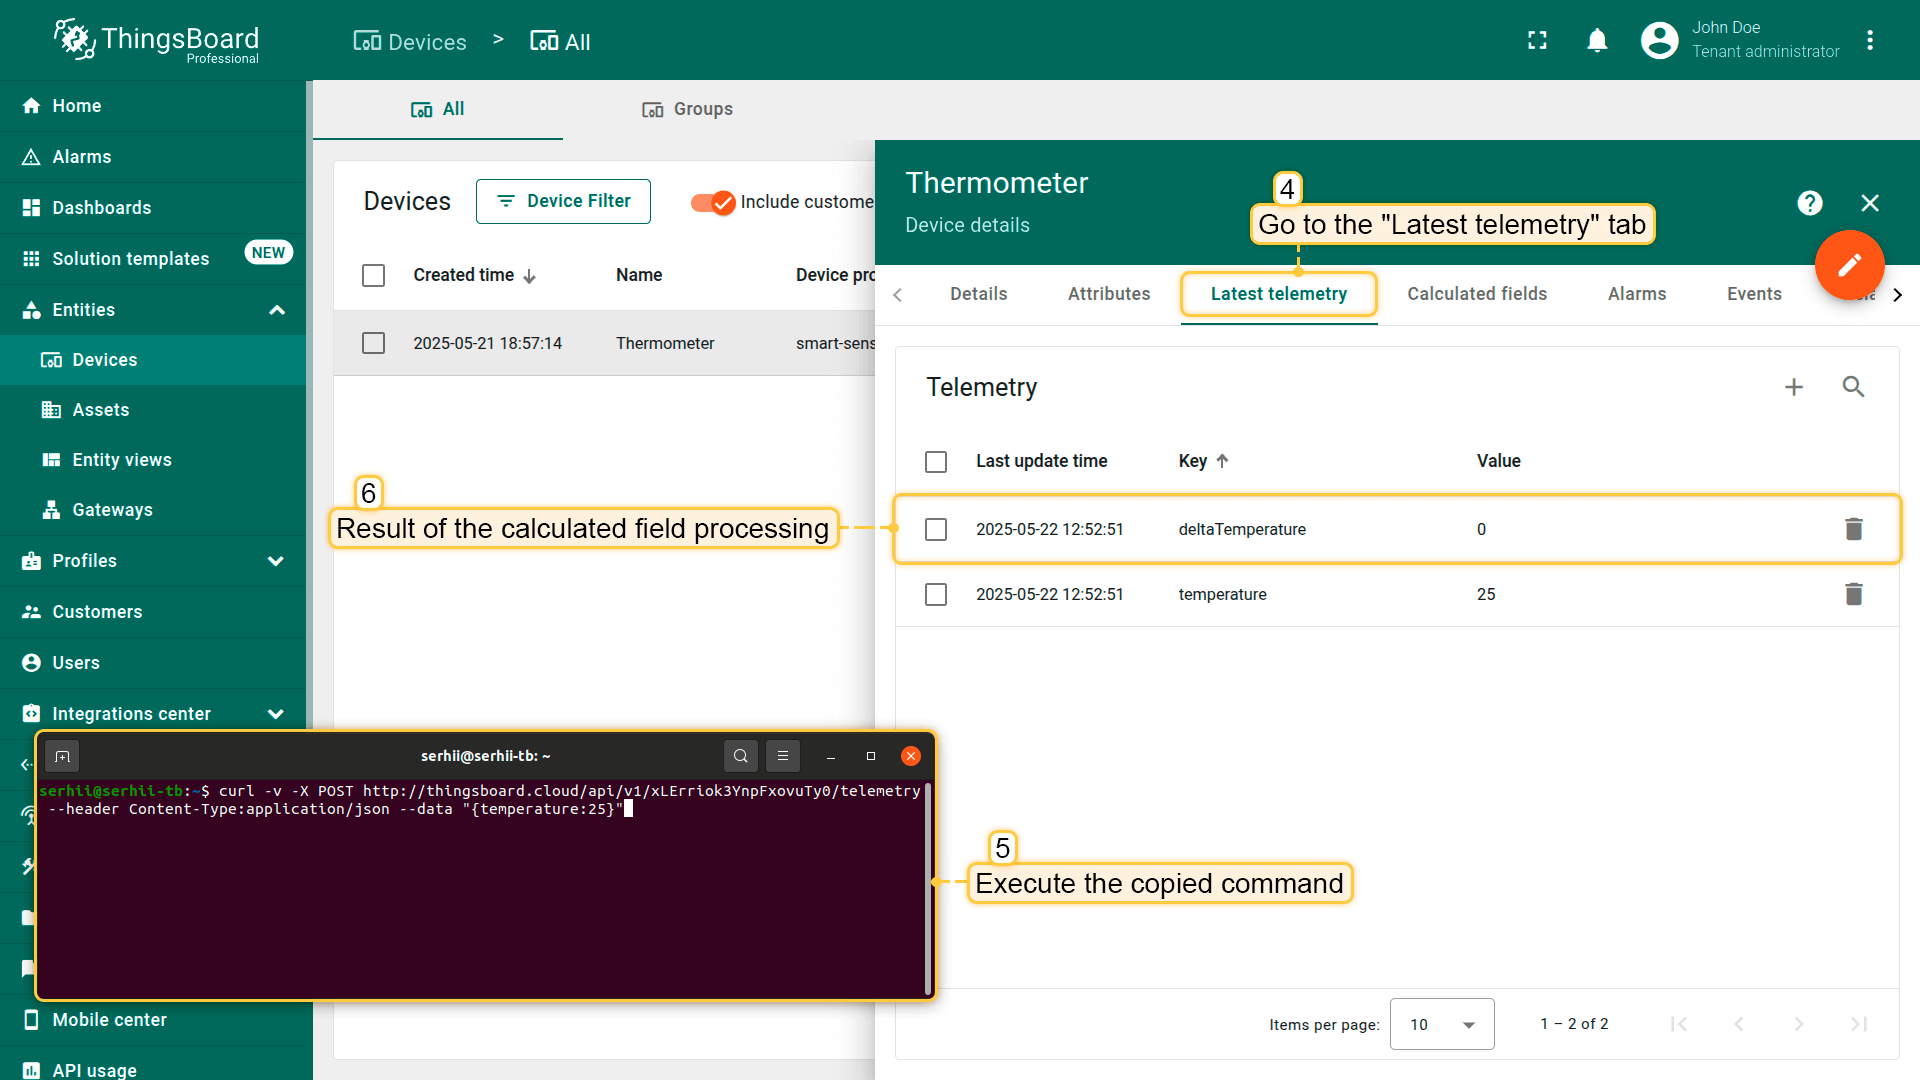The image size is (1920, 1080).
Task: Switch to the Attributes tab
Action: point(1108,294)
